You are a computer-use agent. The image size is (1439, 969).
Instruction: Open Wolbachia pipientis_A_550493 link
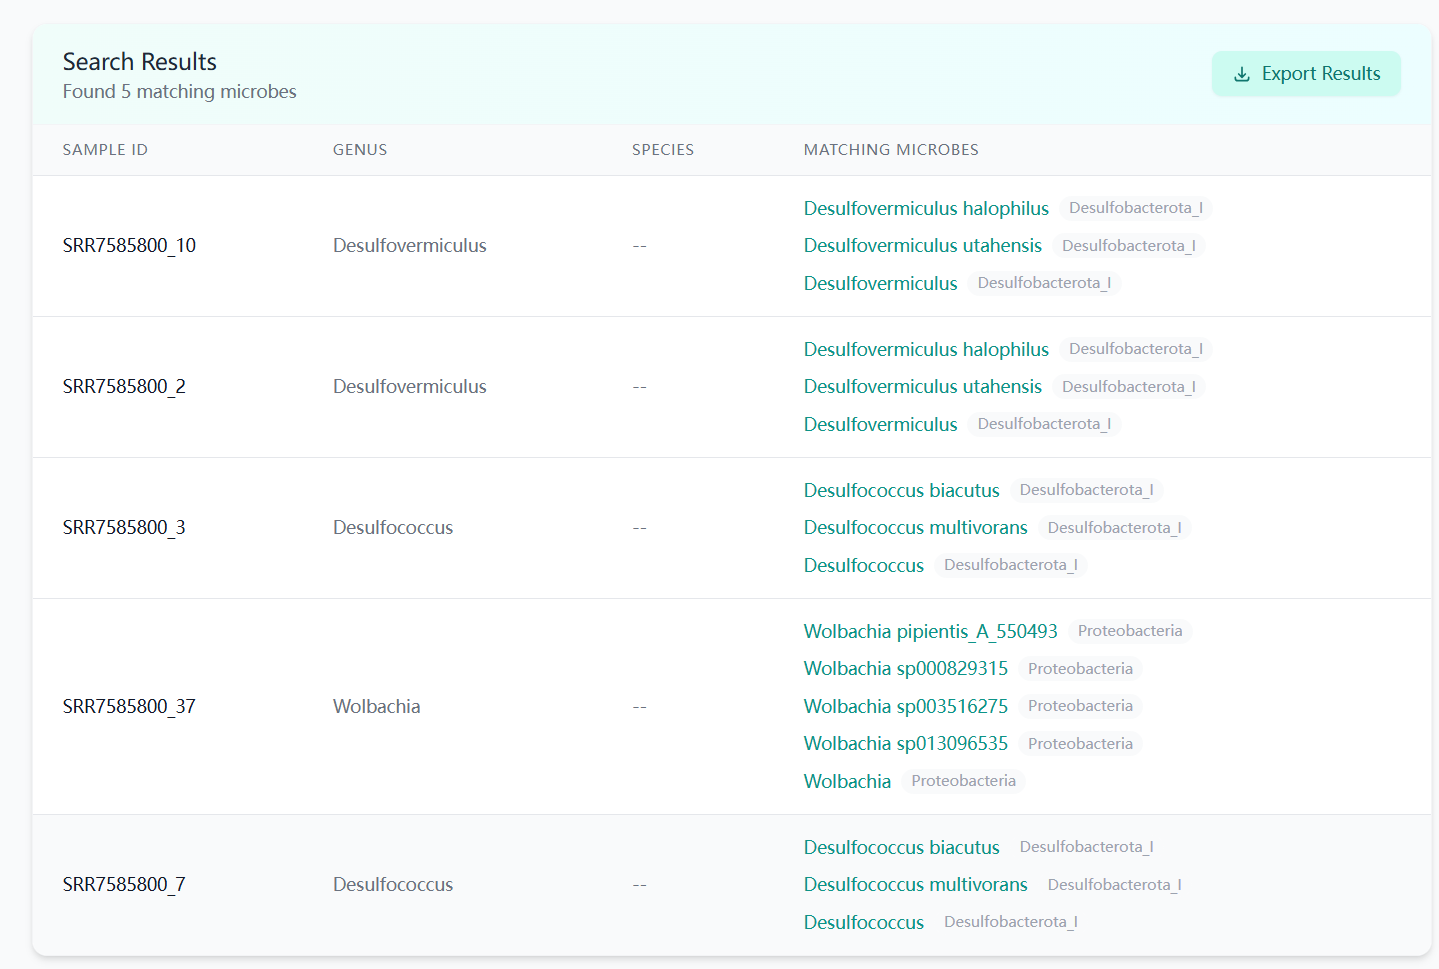[x=931, y=631]
